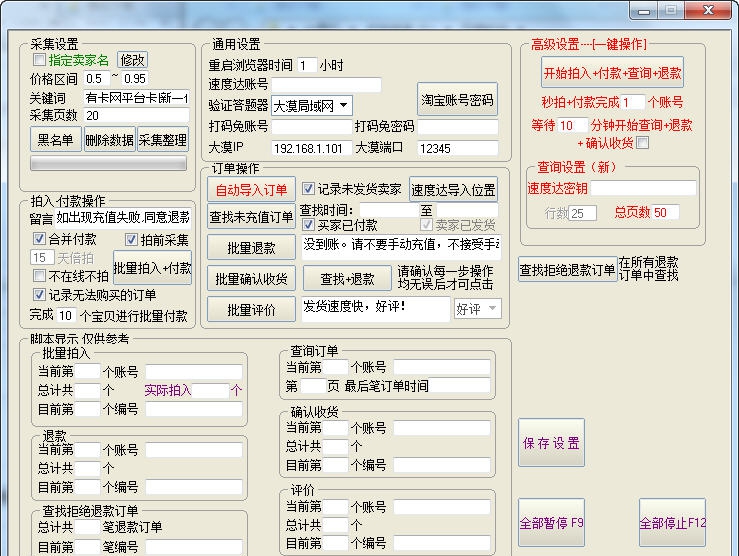The width and height of the screenshot is (739, 556).
Task: Click the 打码兔账号 input field
Action: [x=311, y=127]
